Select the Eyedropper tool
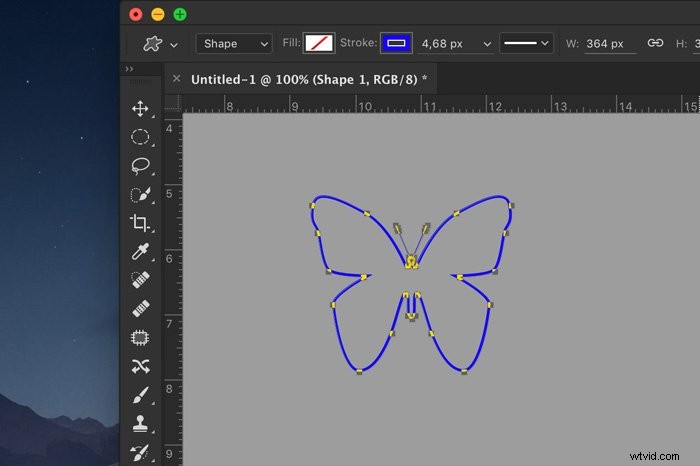700x466 pixels. (140, 252)
